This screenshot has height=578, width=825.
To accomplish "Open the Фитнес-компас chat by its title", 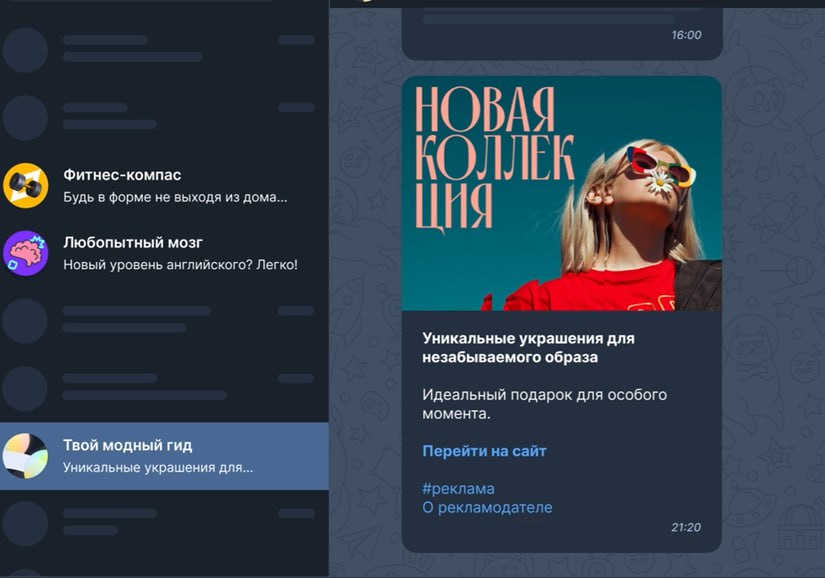I will coord(122,175).
